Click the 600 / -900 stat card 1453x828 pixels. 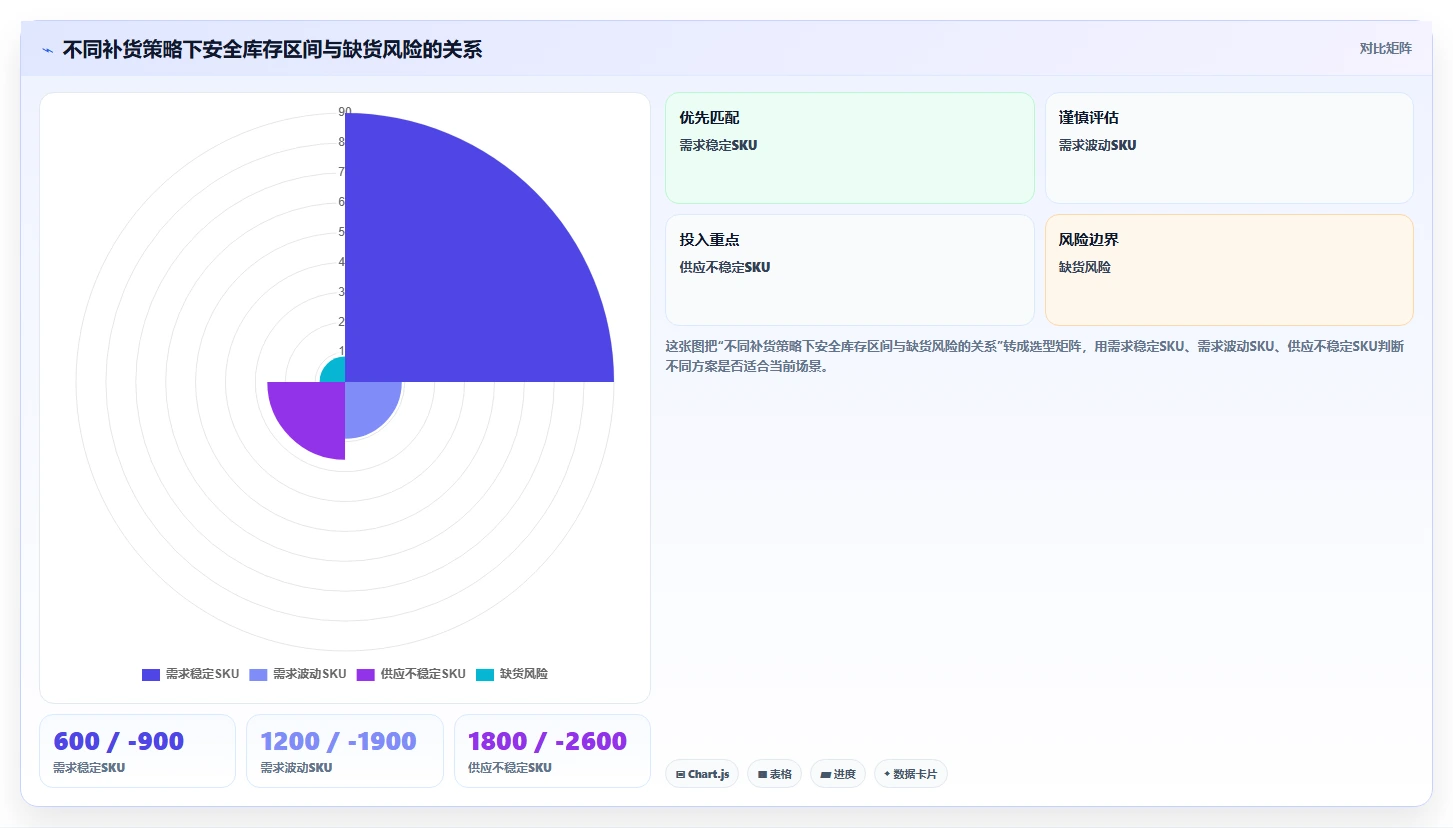pyautogui.click(x=137, y=751)
